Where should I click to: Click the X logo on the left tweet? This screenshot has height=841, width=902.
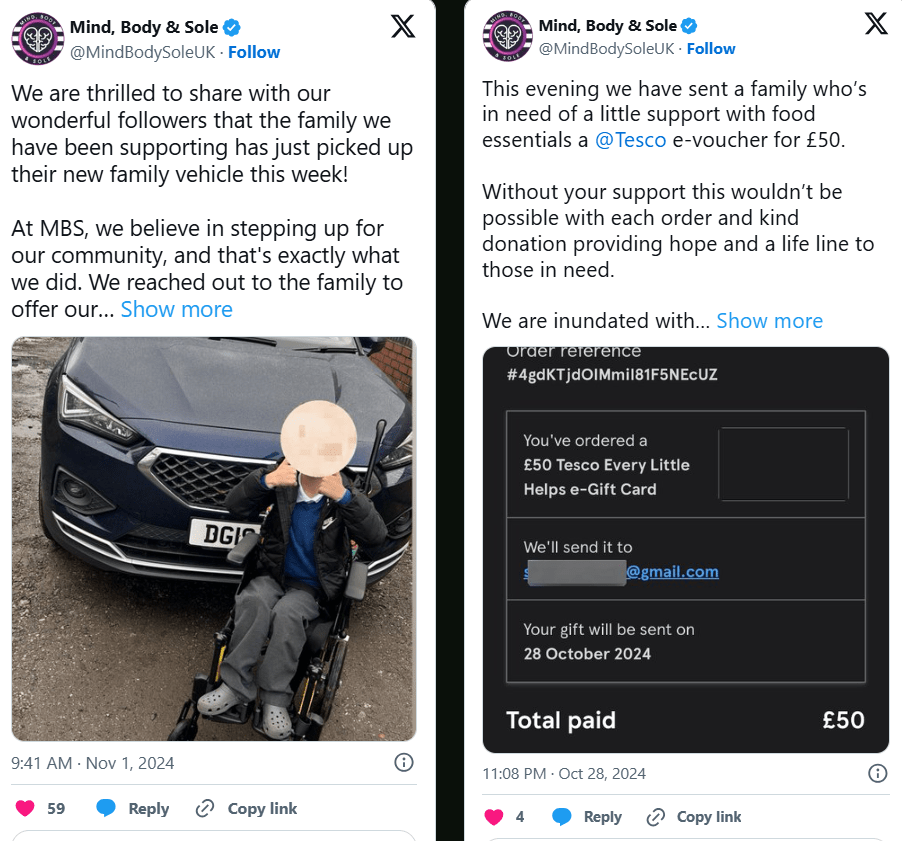click(403, 27)
